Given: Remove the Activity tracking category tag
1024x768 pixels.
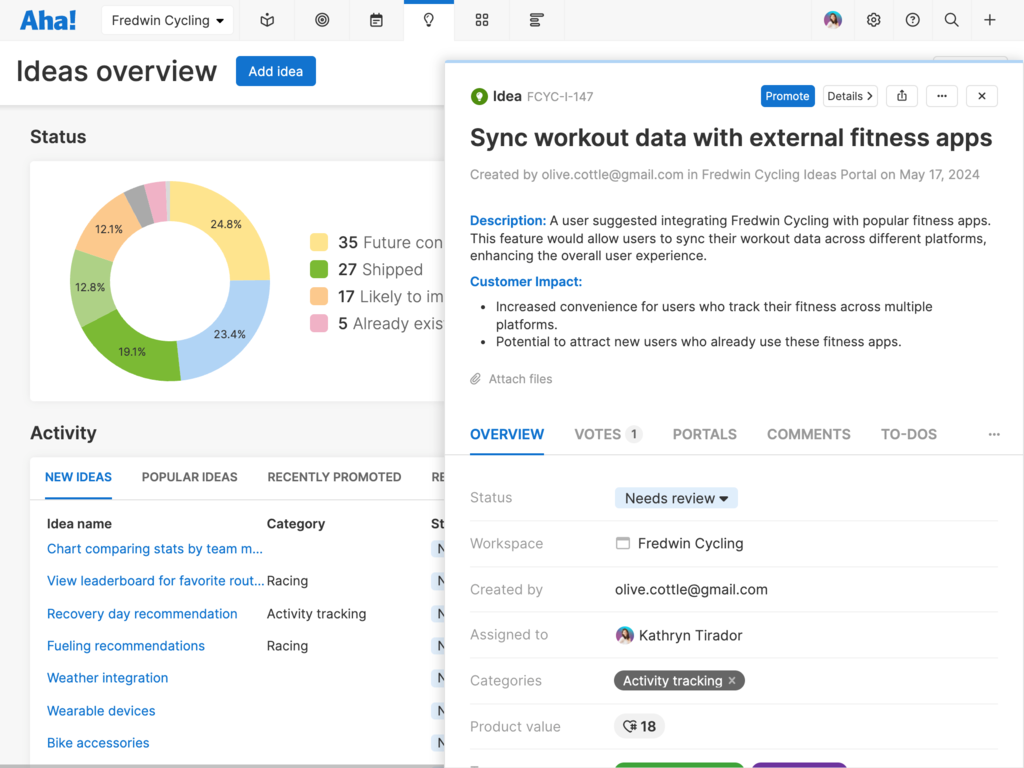Looking at the screenshot, I should point(732,680).
